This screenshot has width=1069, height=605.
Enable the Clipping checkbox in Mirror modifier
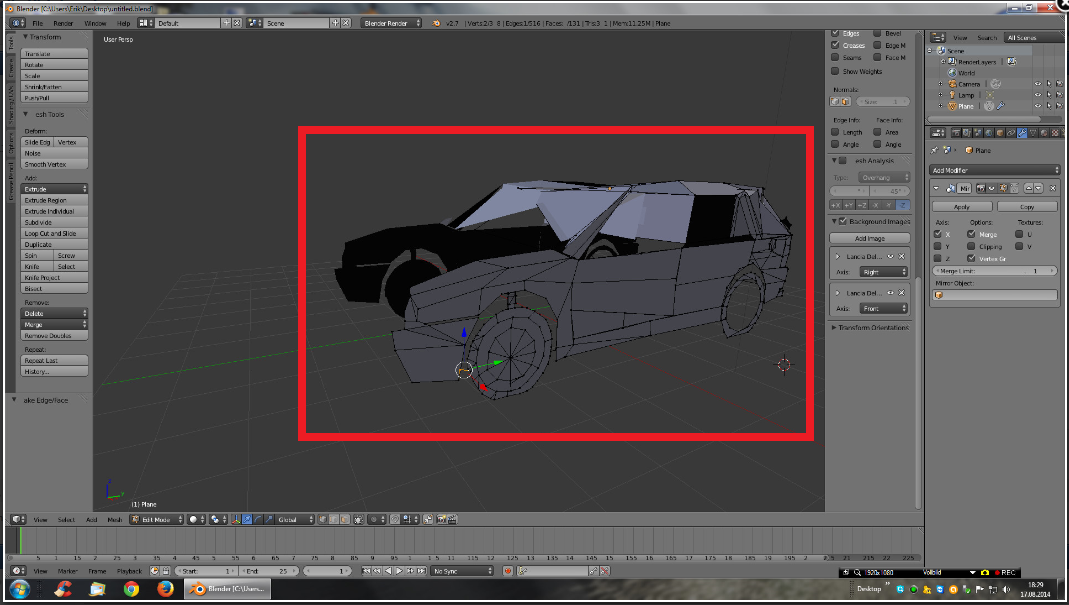click(x=972, y=246)
